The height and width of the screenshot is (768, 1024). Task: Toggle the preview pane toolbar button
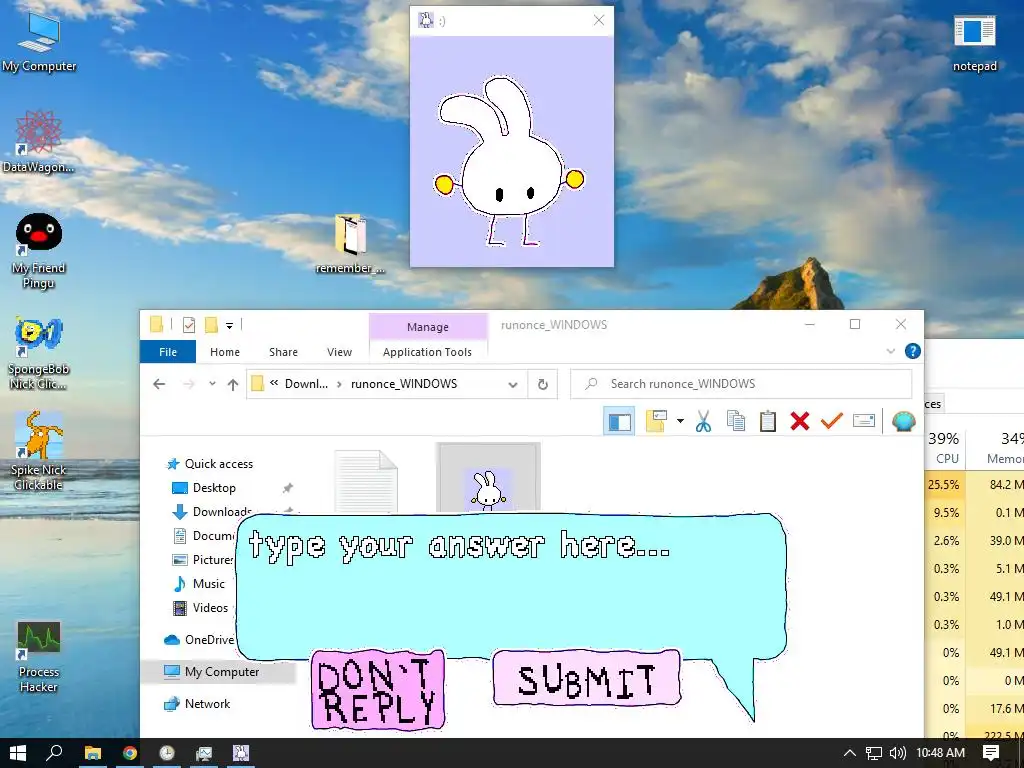click(619, 421)
